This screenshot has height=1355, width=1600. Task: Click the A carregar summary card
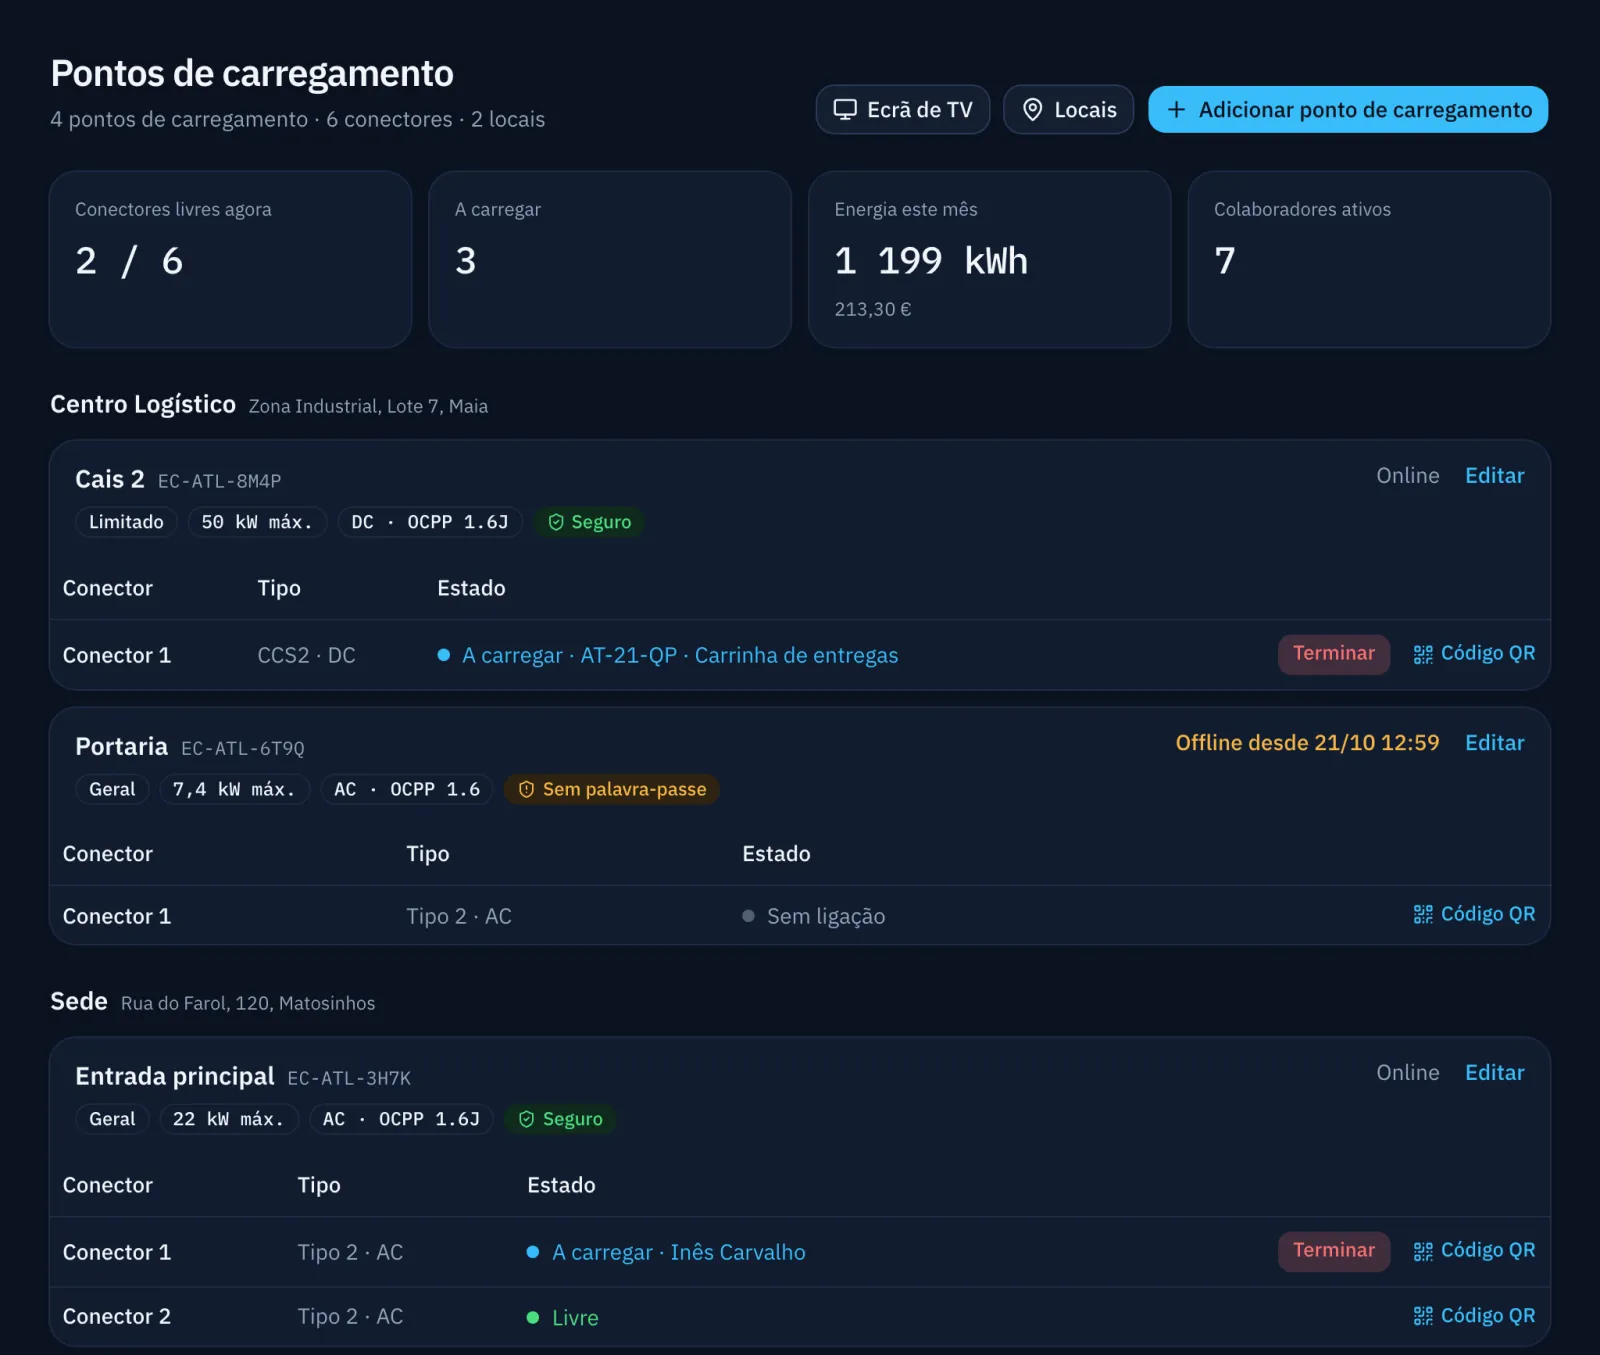pyautogui.click(x=610, y=259)
